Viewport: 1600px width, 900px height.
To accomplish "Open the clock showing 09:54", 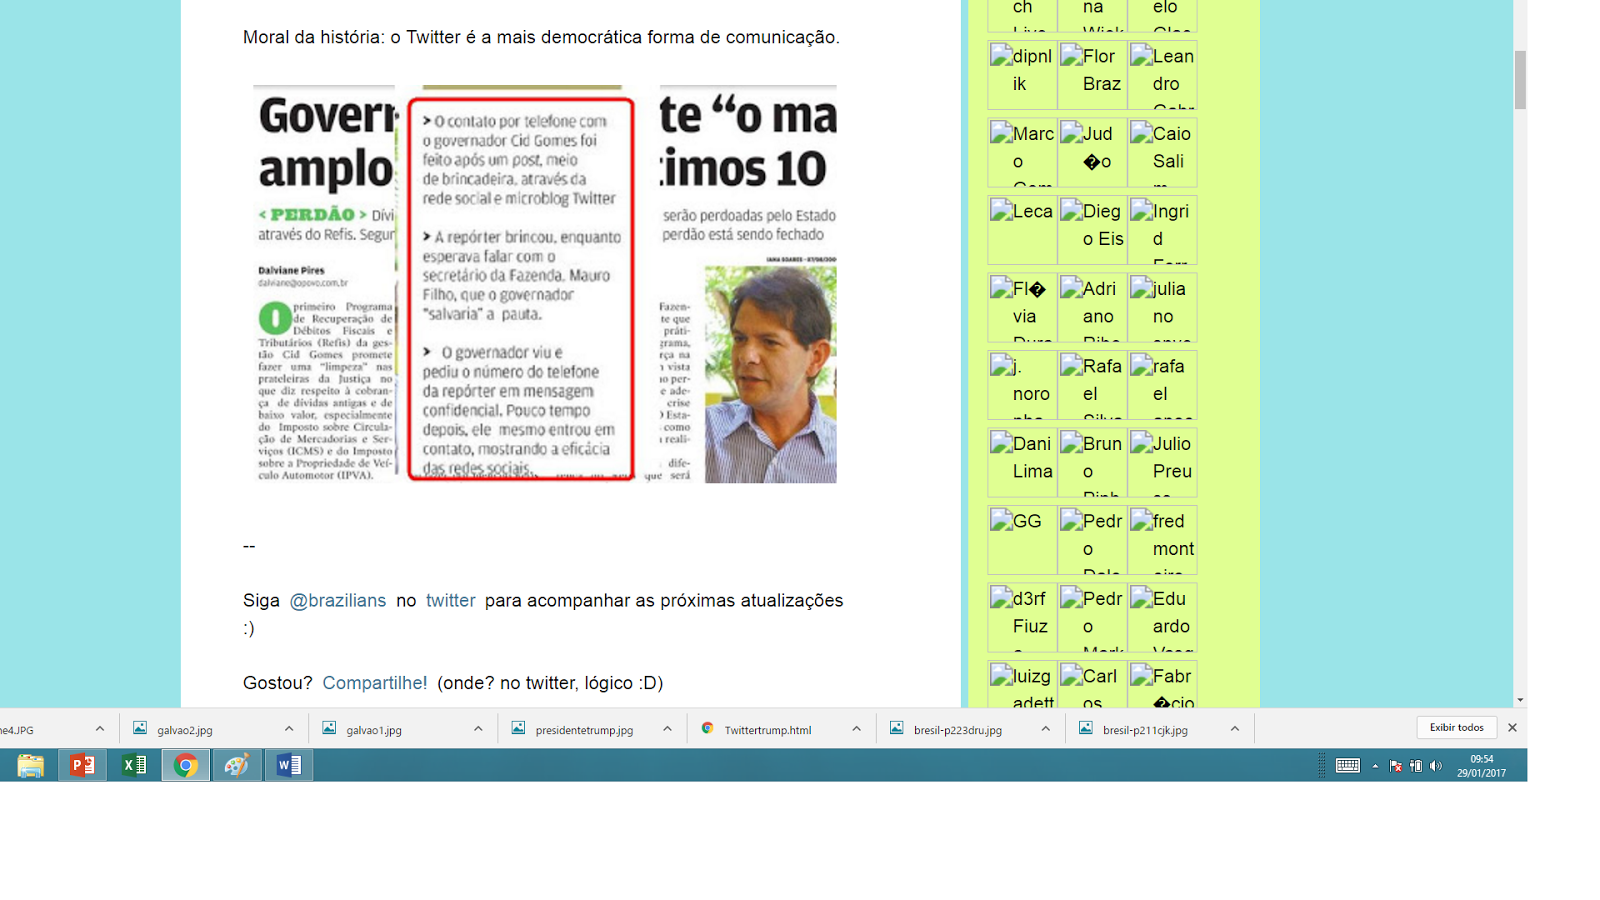I will (1481, 766).
